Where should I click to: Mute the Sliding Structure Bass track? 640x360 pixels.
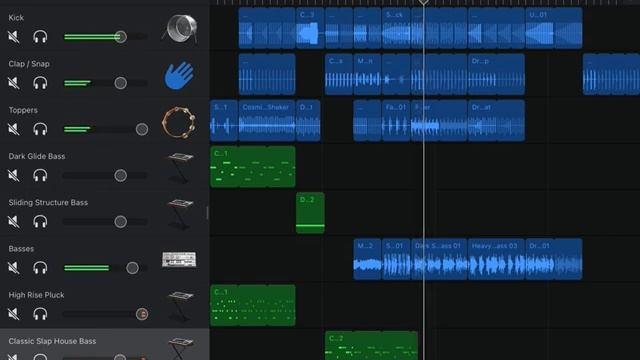coord(14,222)
